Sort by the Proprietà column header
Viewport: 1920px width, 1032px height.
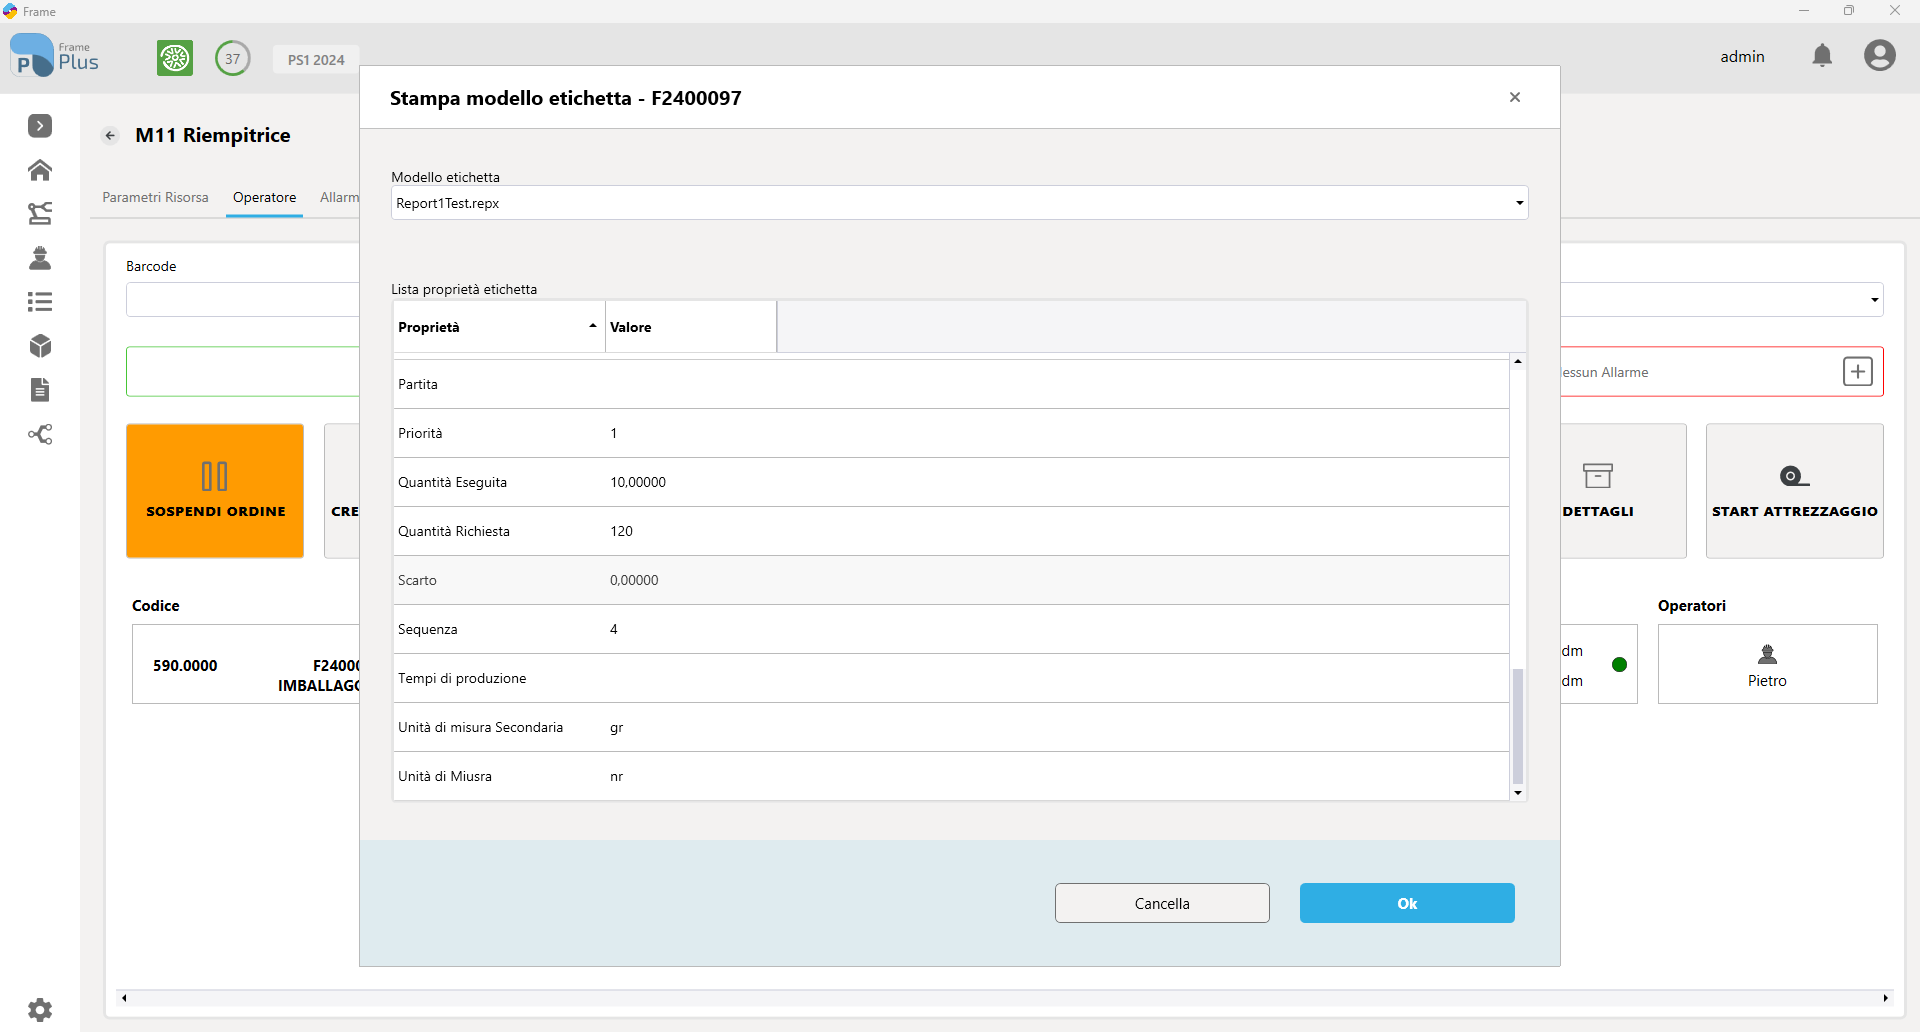(498, 327)
